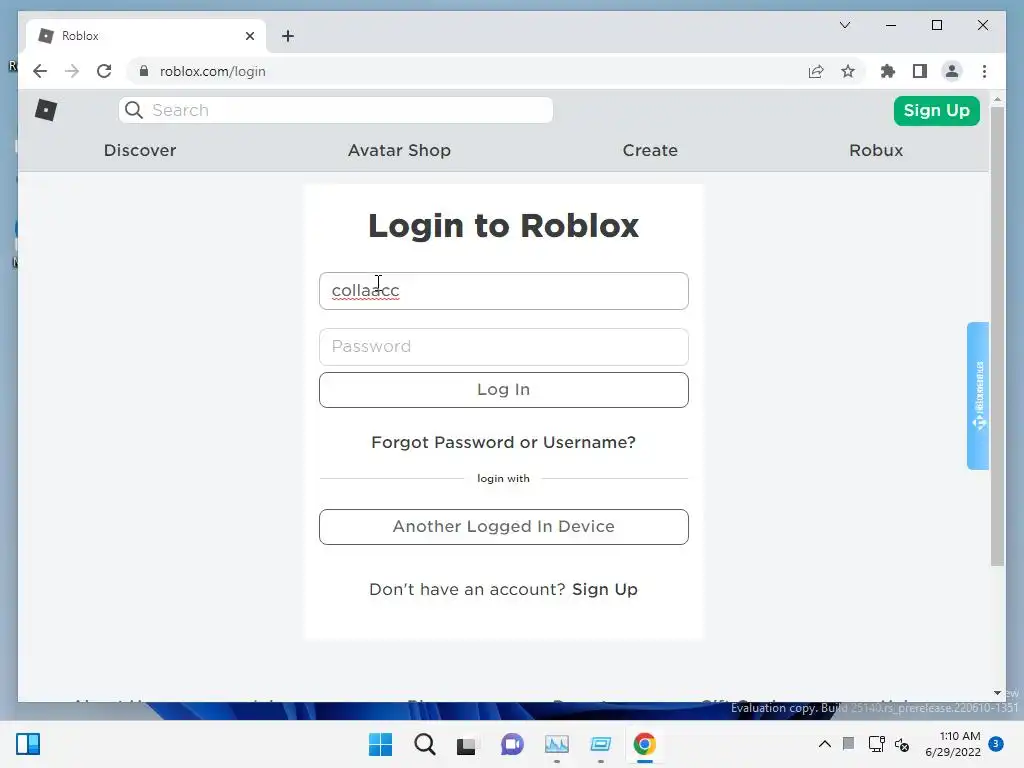The image size is (1024, 768).
Task: Click Forgot Password or Username link
Action: [504, 442]
